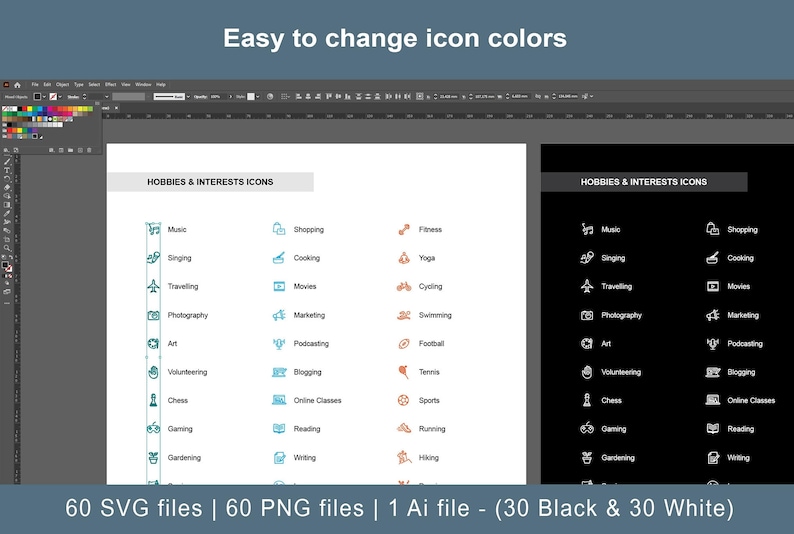This screenshot has width=794, height=534.
Task: Click the Fill box in Tools panel
Action: tap(5, 265)
